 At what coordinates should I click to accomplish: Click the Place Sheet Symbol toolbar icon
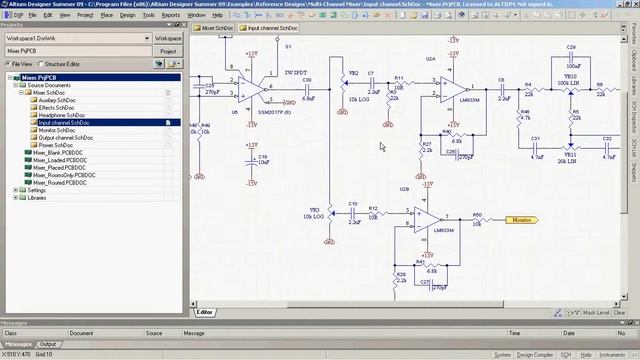(x=322, y=15)
